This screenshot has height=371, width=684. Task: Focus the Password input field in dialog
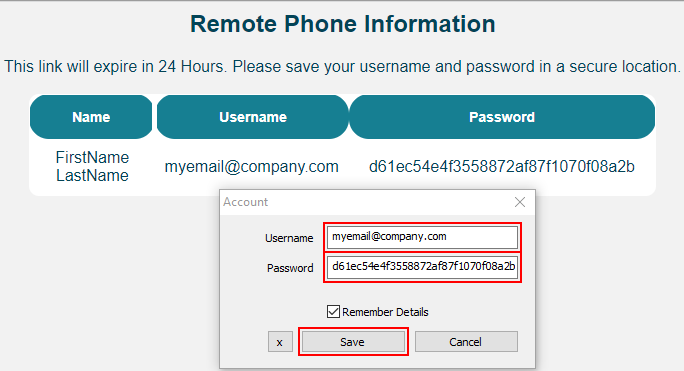tap(422, 267)
